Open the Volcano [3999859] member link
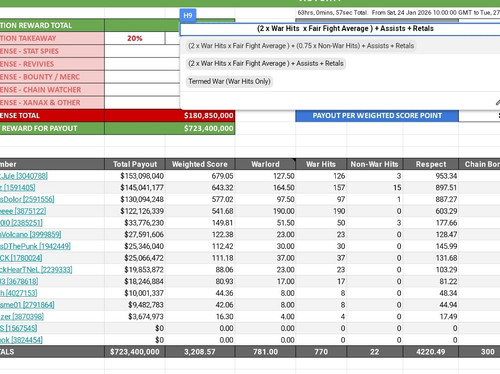This screenshot has width=500, height=374. click(x=30, y=234)
